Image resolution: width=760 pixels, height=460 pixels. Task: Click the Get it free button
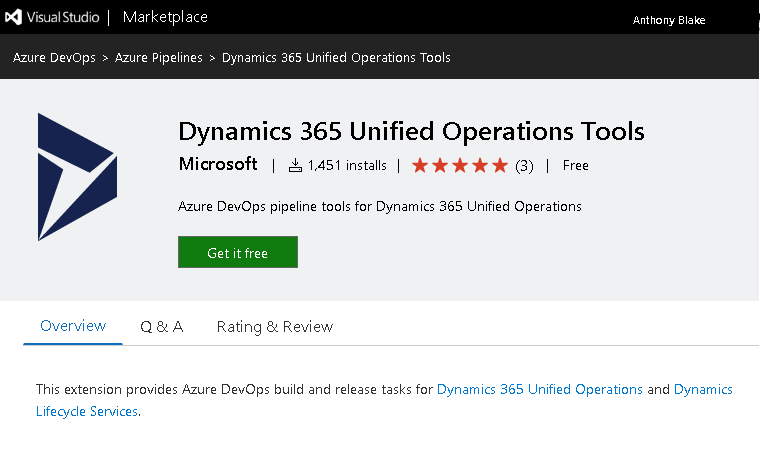pos(238,252)
